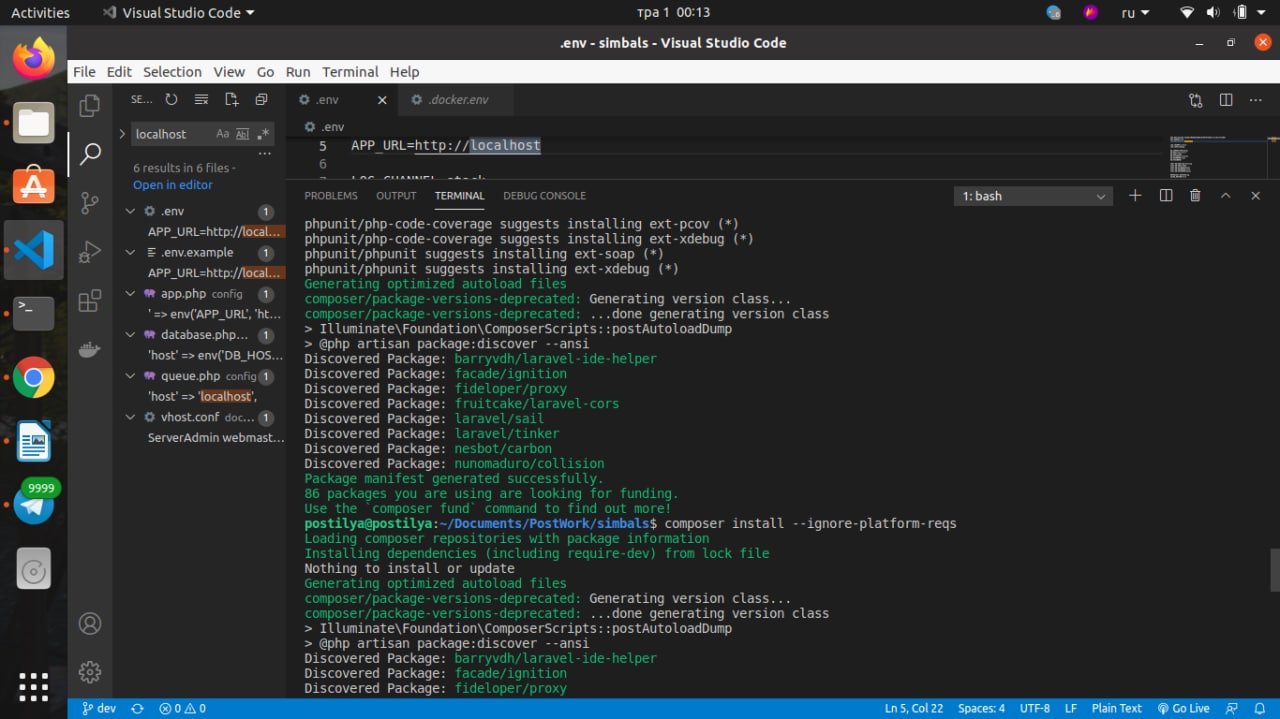Switch to the DEBUG CONSOLE tab
1280x719 pixels.
(544, 196)
